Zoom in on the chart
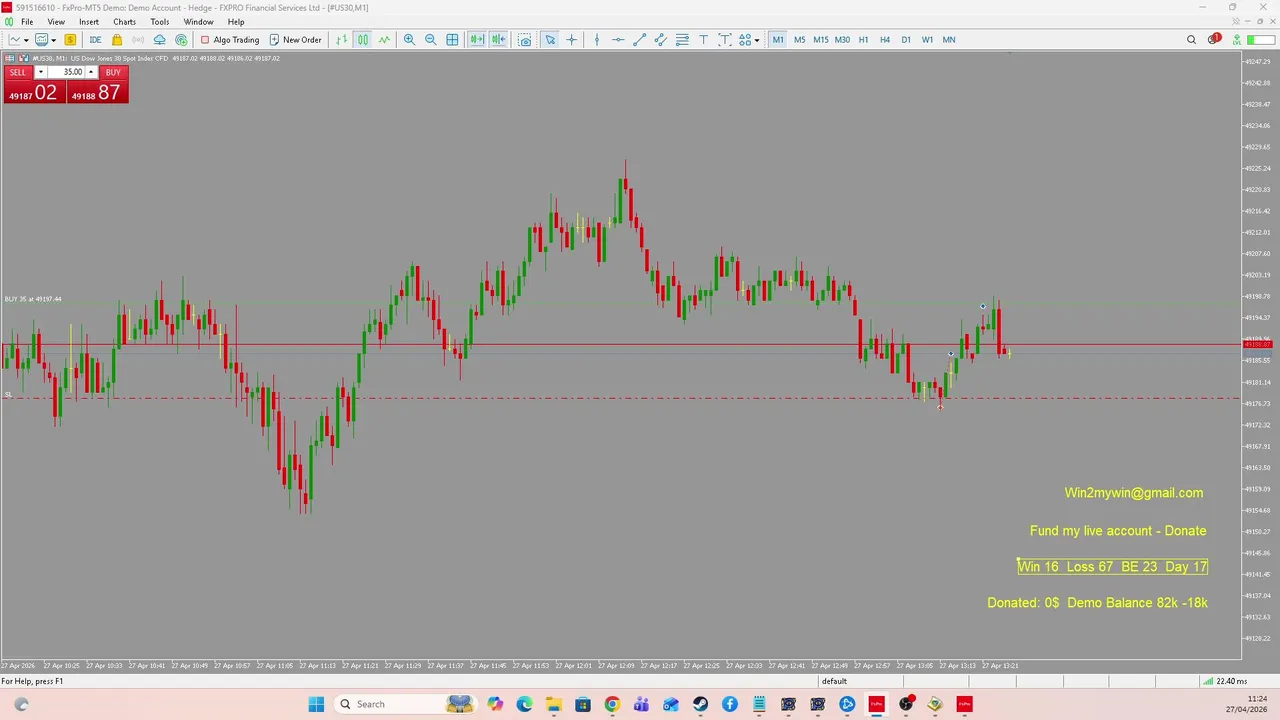This screenshot has height=720, width=1280. 409,40
